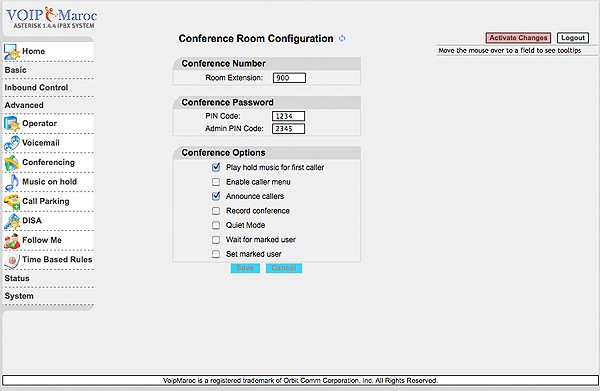Viewport: 600px width, 391px height.
Task: Open Time Based Rules label
Action: pos(57,259)
